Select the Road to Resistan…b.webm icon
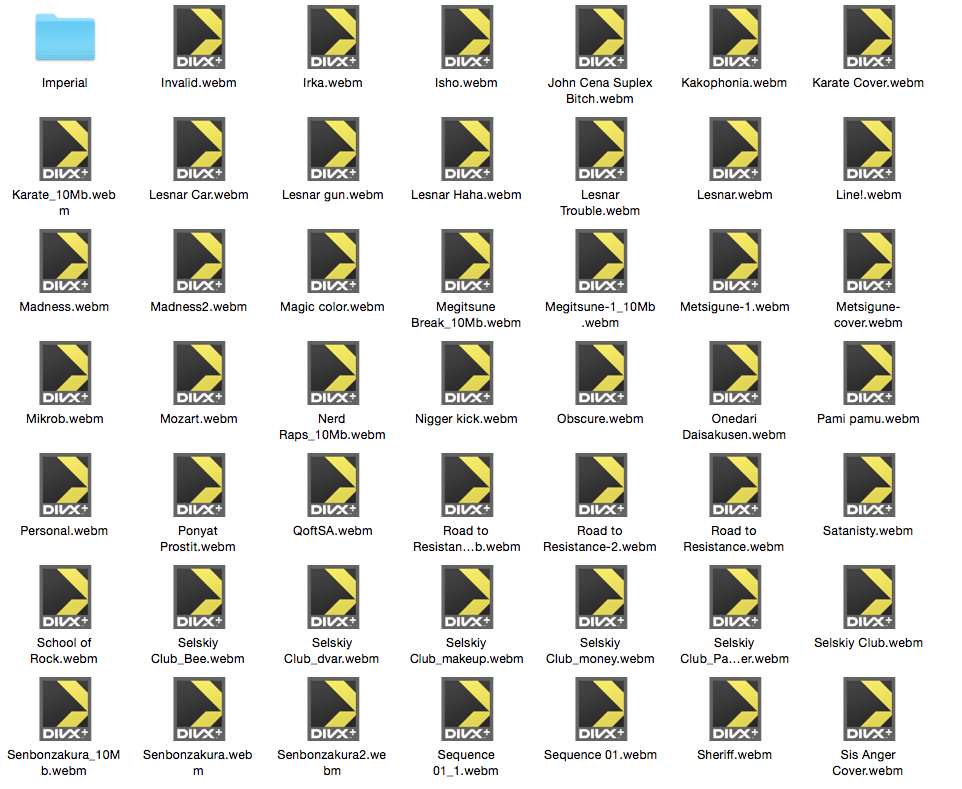This screenshot has height=789, width=962. pos(467,485)
